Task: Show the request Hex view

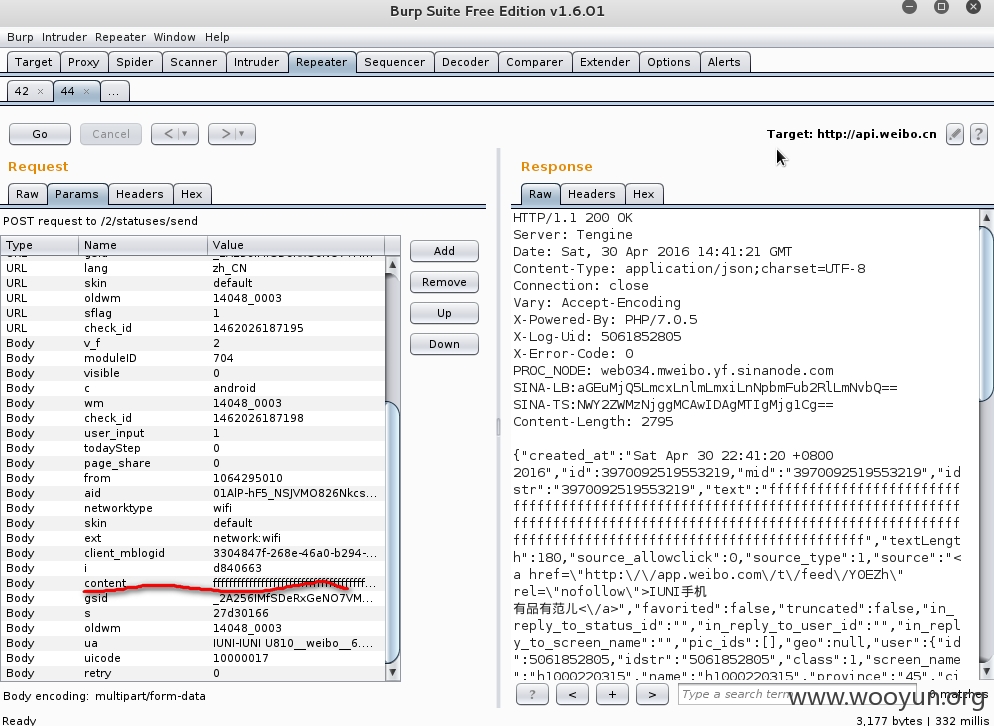Action: click(191, 194)
